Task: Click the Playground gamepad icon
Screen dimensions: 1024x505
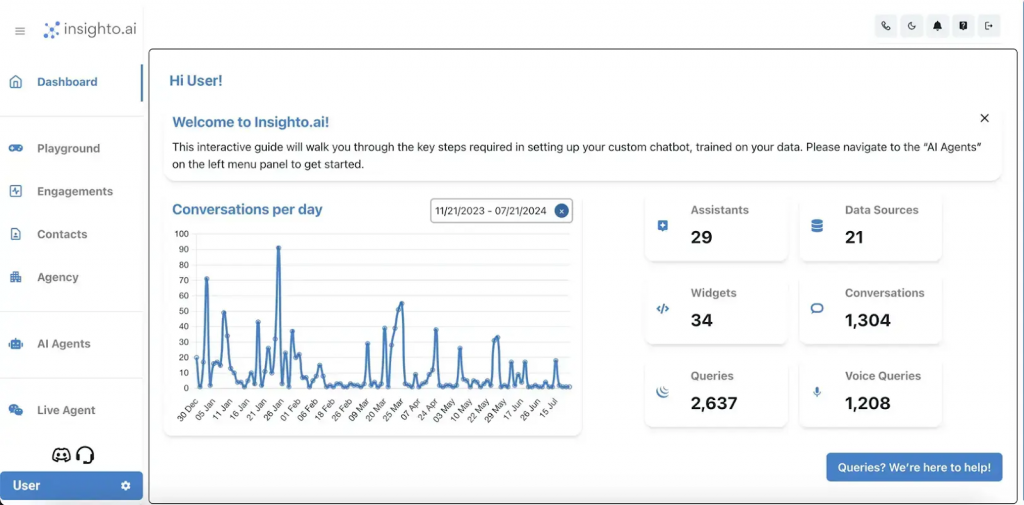Action: [x=16, y=148]
